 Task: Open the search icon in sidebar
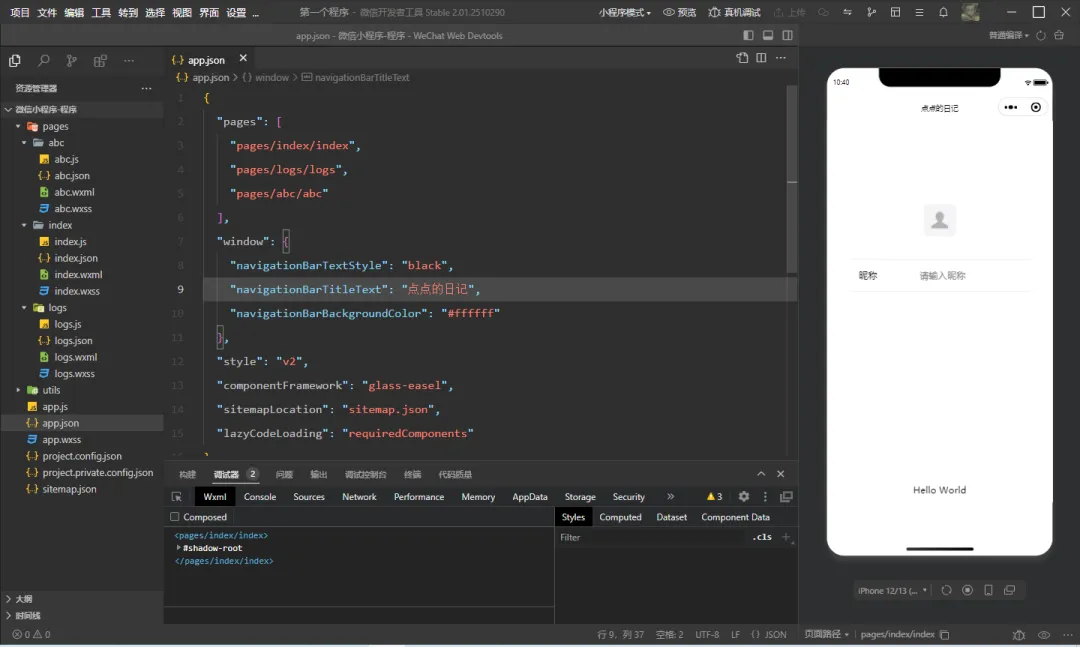(43, 61)
